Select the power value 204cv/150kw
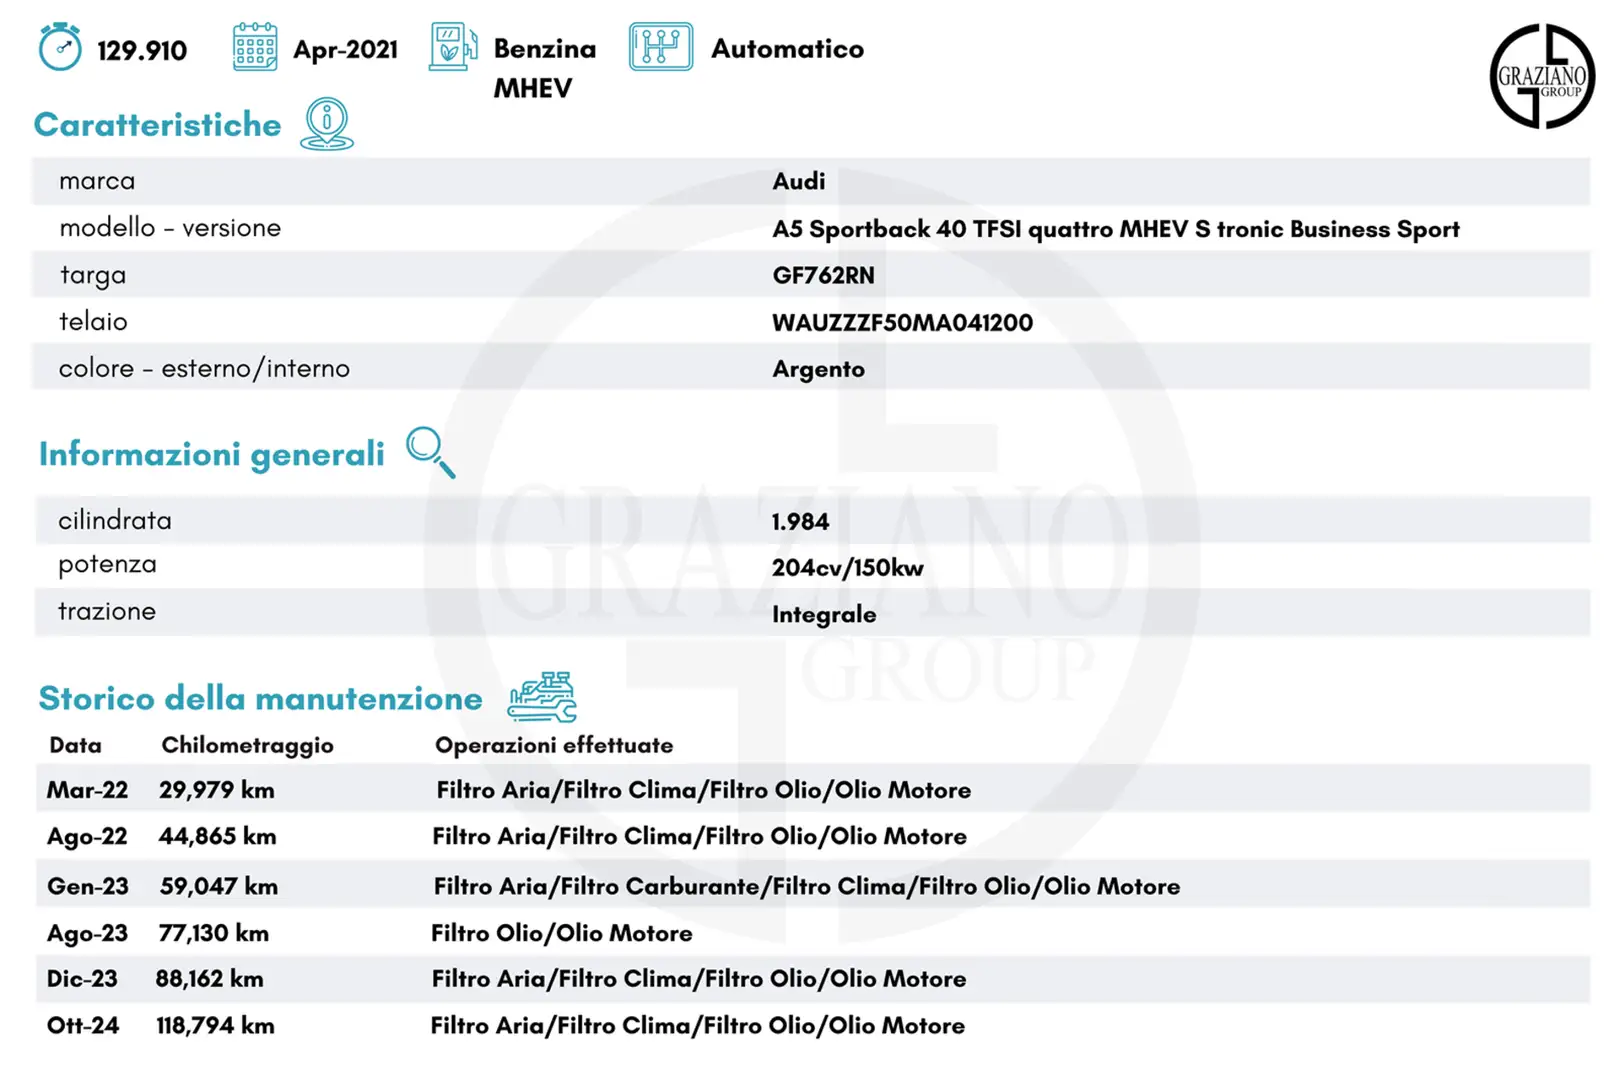The width and height of the screenshot is (1620, 1080). point(847,567)
